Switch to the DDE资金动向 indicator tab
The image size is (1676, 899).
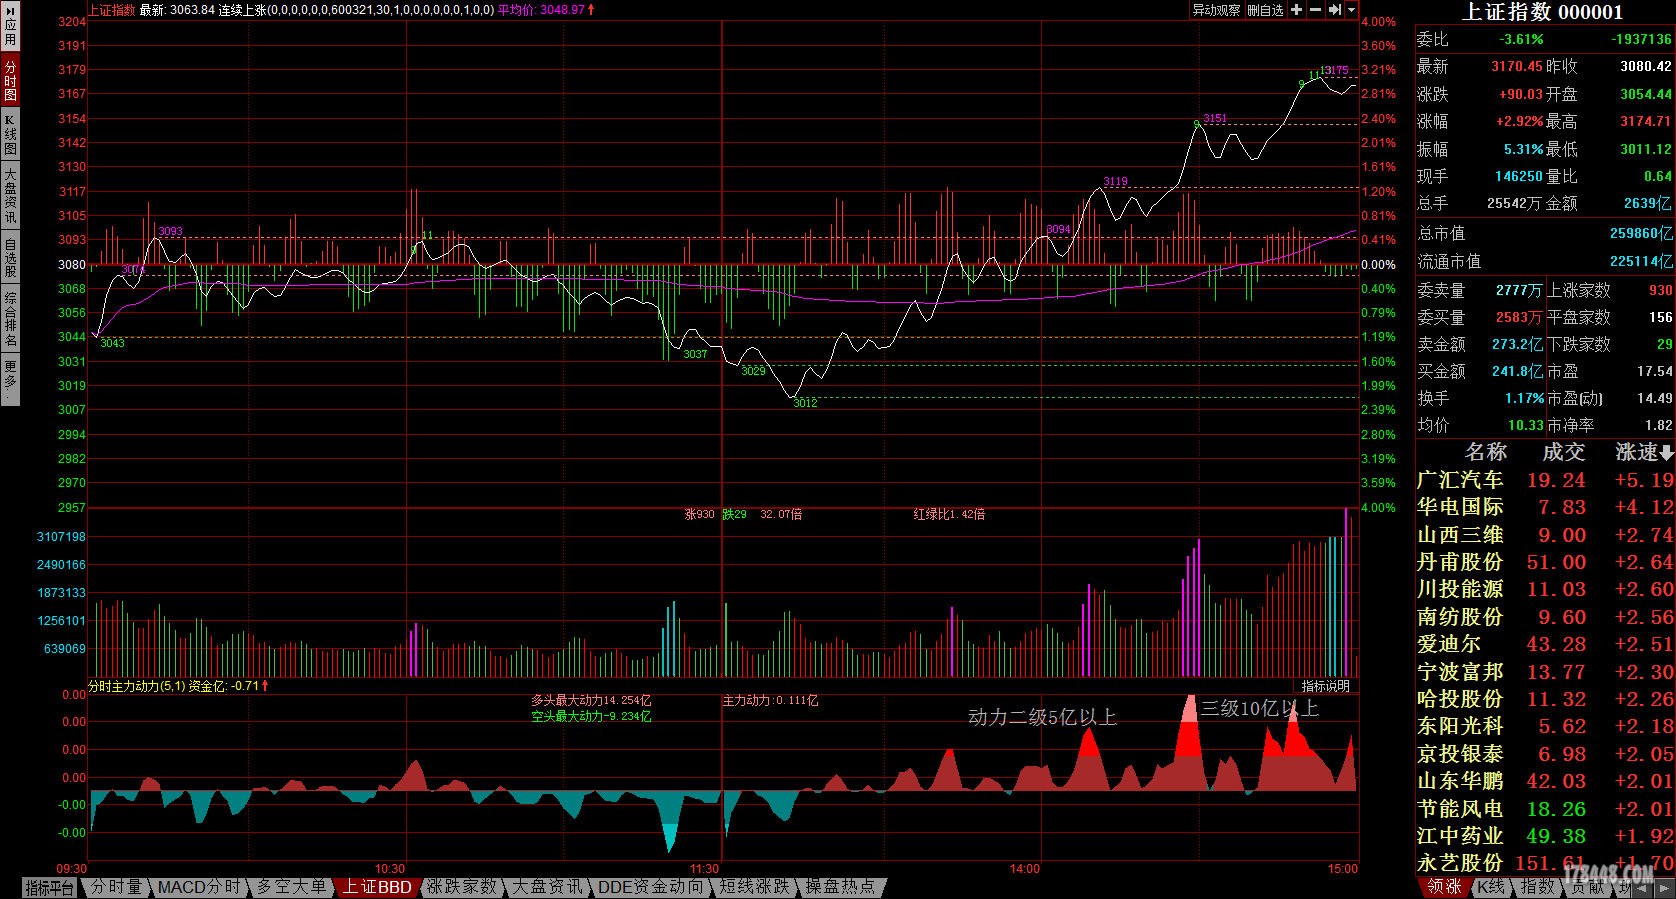[651, 887]
